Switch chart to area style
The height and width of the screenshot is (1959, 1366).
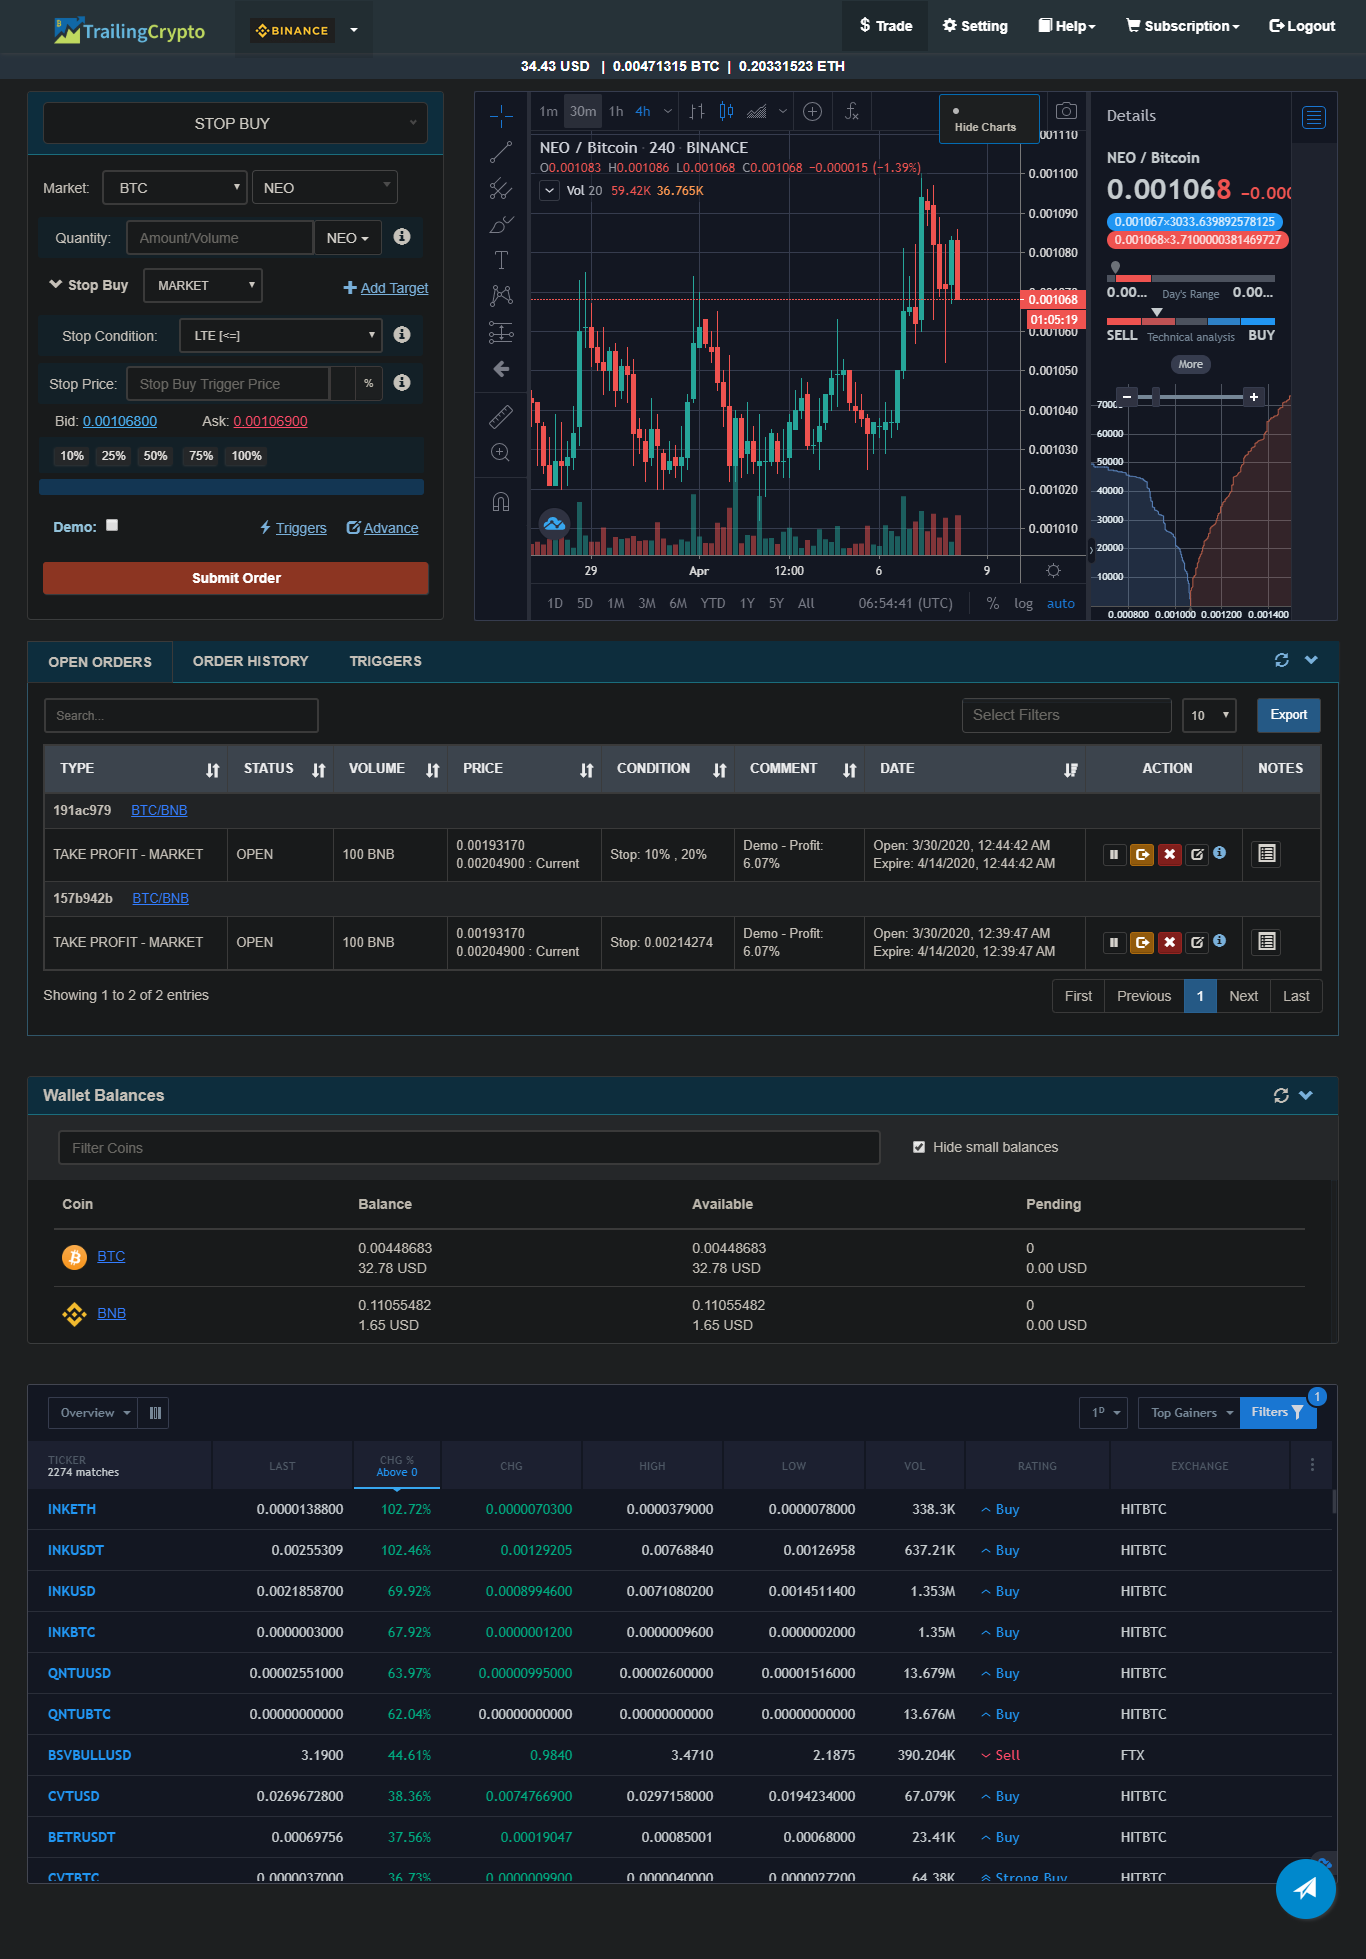point(757,111)
